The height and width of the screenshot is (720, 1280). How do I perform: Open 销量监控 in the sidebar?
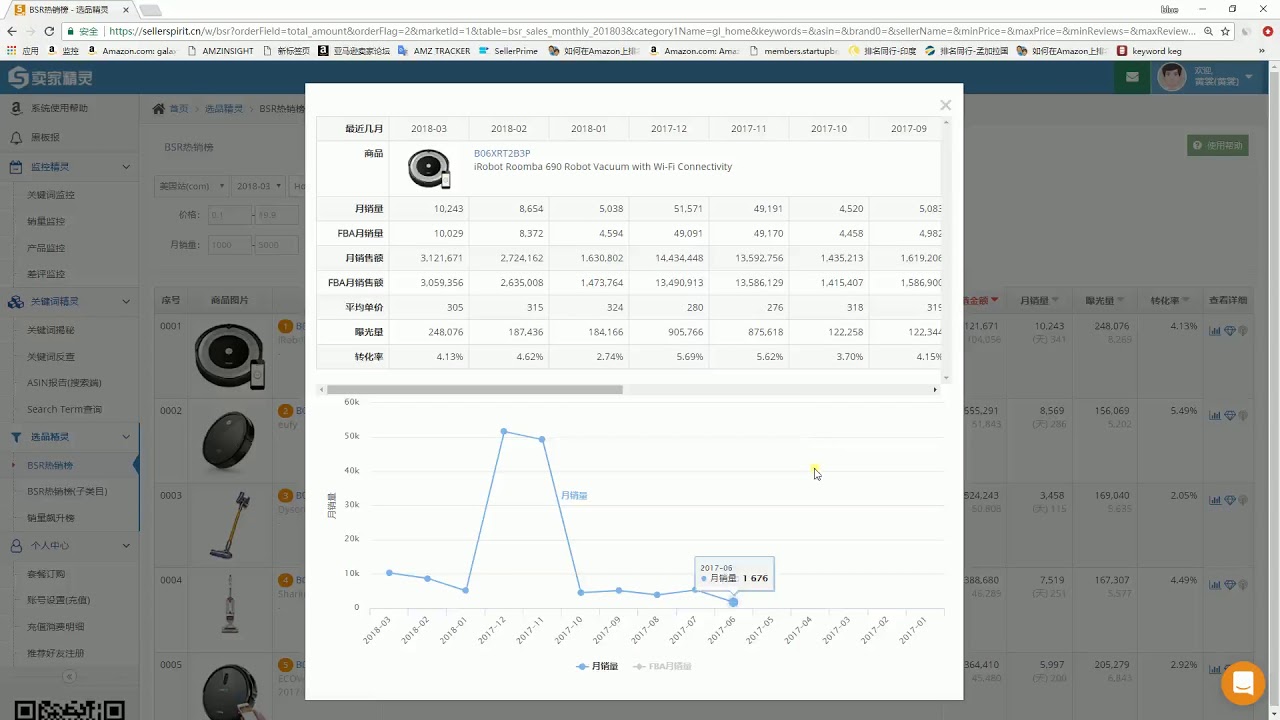pyautogui.click(x=46, y=222)
